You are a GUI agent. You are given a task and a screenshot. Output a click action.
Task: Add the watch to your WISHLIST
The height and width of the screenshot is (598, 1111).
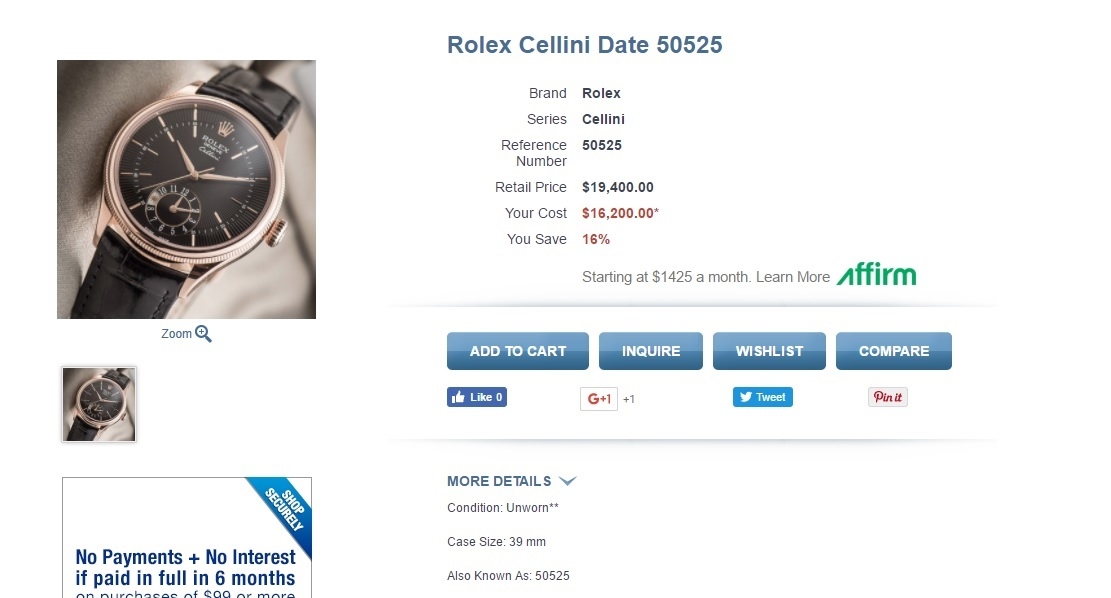(x=769, y=351)
